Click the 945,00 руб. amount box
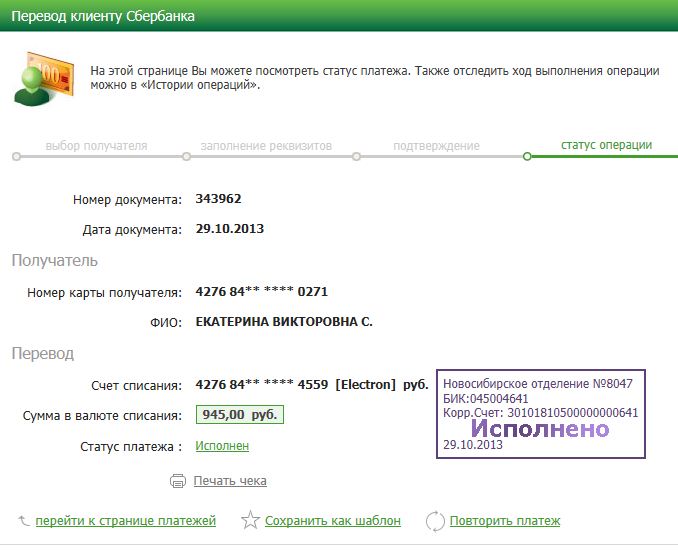 tap(240, 415)
